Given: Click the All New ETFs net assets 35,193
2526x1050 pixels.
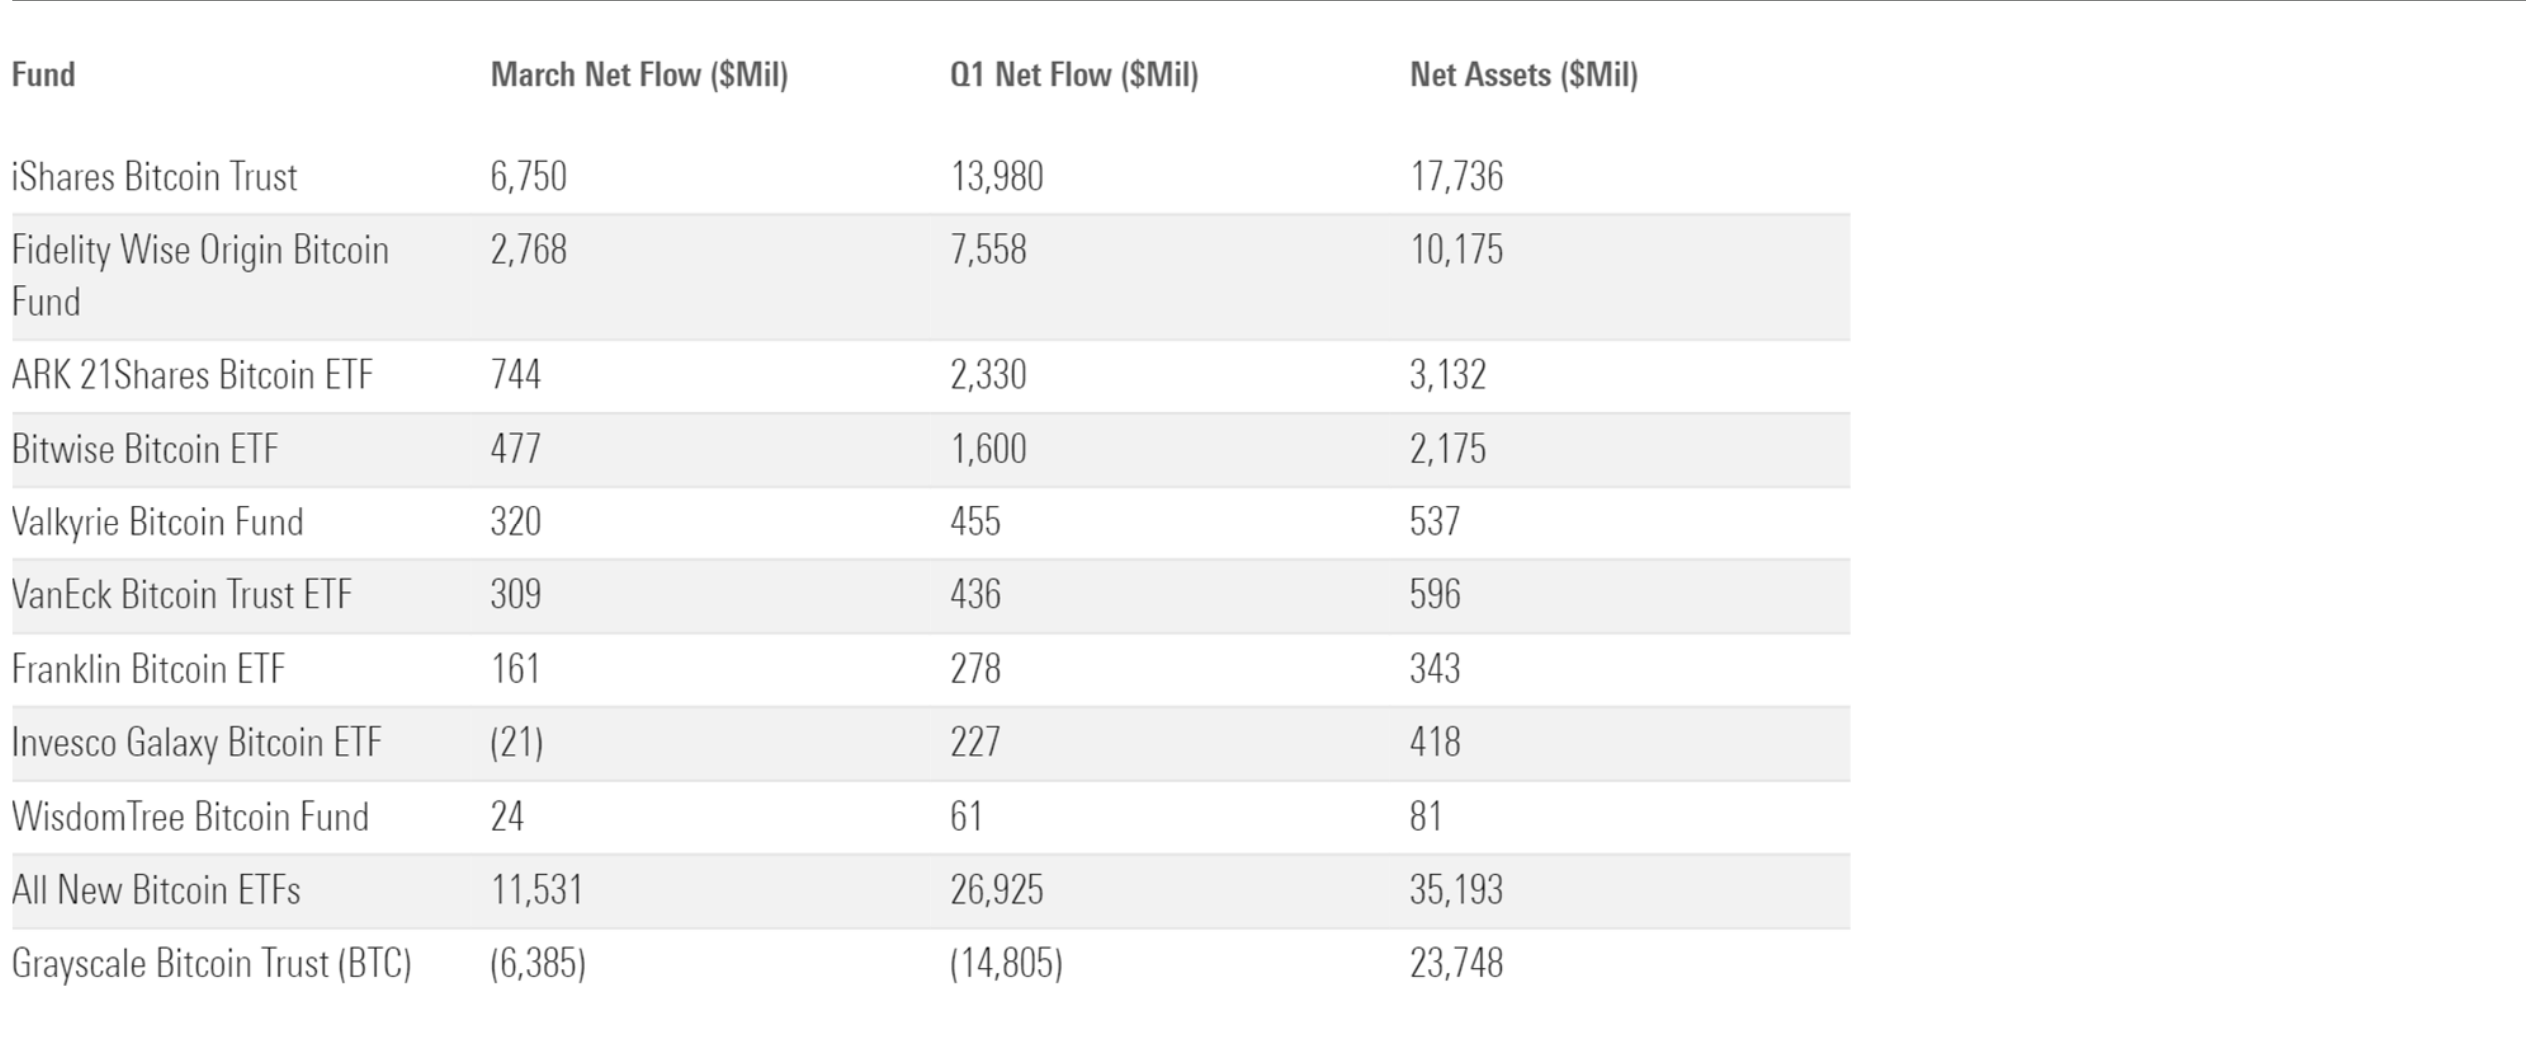Looking at the screenshot, I should pos(1456,890).
